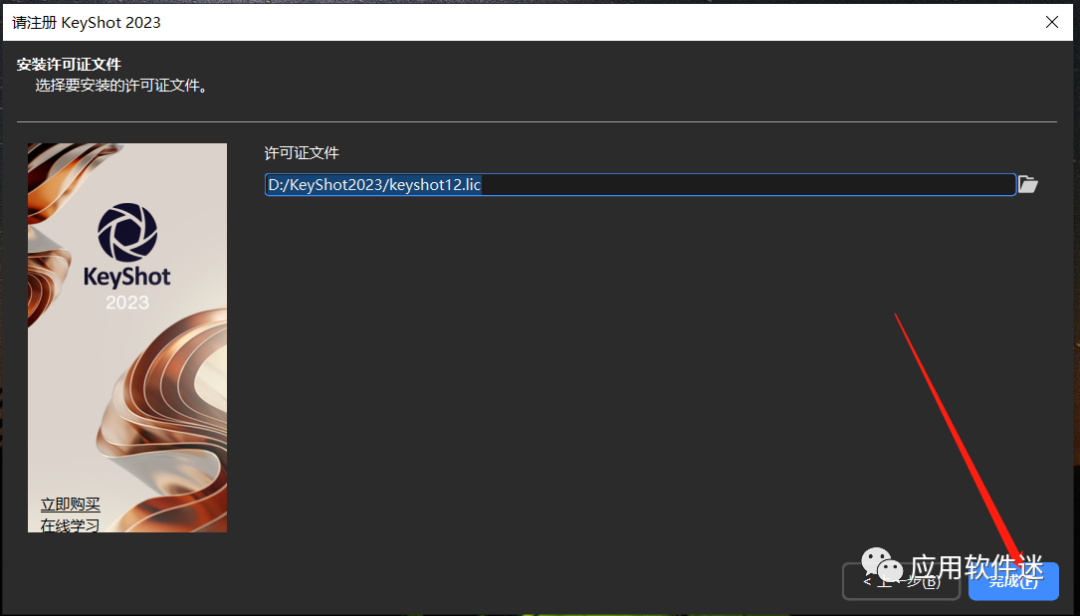Click inside the license file text box
This screenshot has height=616, width=1080.
pos(640,184)
